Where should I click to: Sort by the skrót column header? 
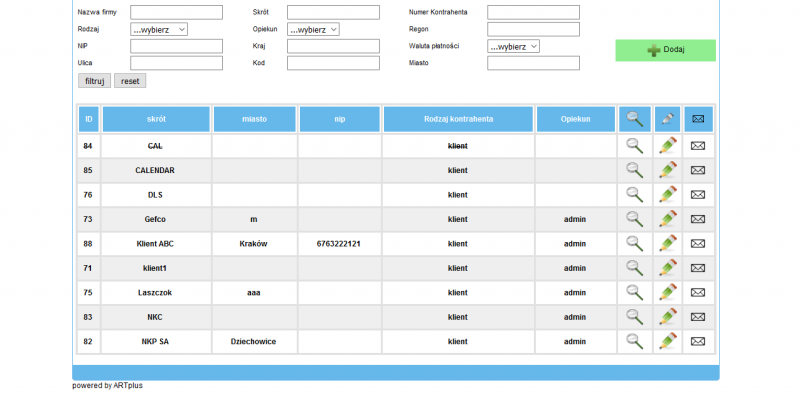click(156, 119)
